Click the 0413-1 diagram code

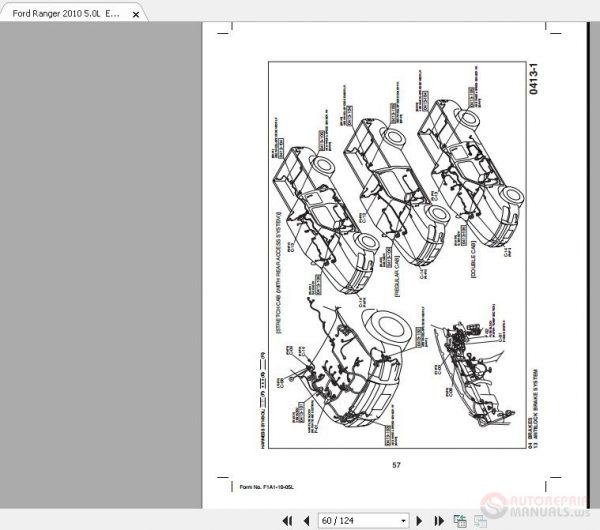point(533,79)
